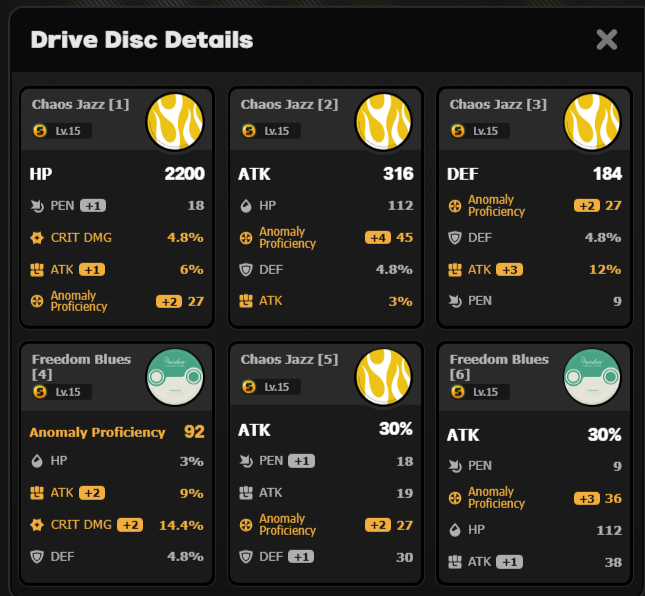This screenshot has width=645, height=596.
Task: Click the Chaos Jazz [5] disc image
Action: click(384, 377)
